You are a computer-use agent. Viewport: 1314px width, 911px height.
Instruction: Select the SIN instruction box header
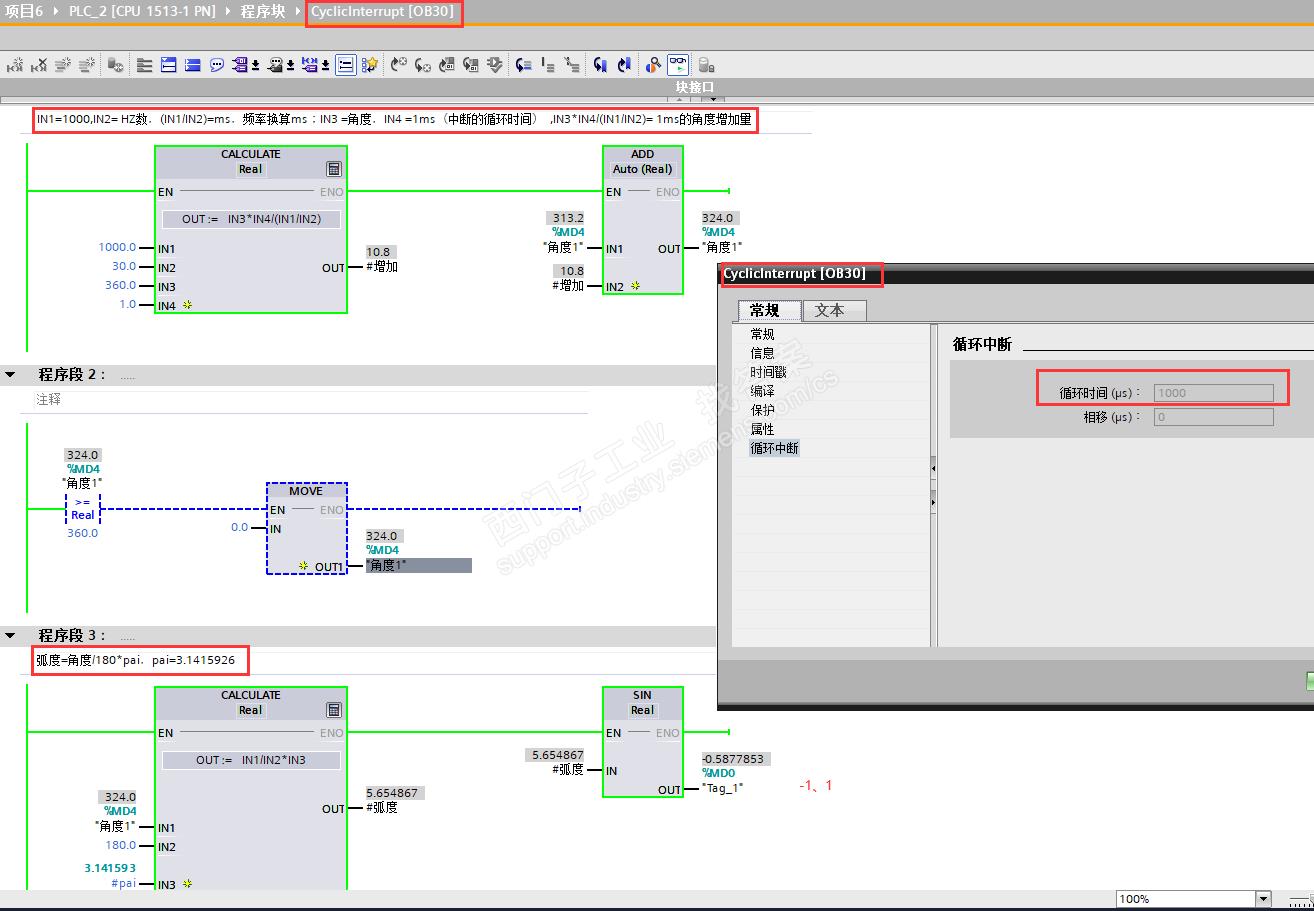point(642,702)
